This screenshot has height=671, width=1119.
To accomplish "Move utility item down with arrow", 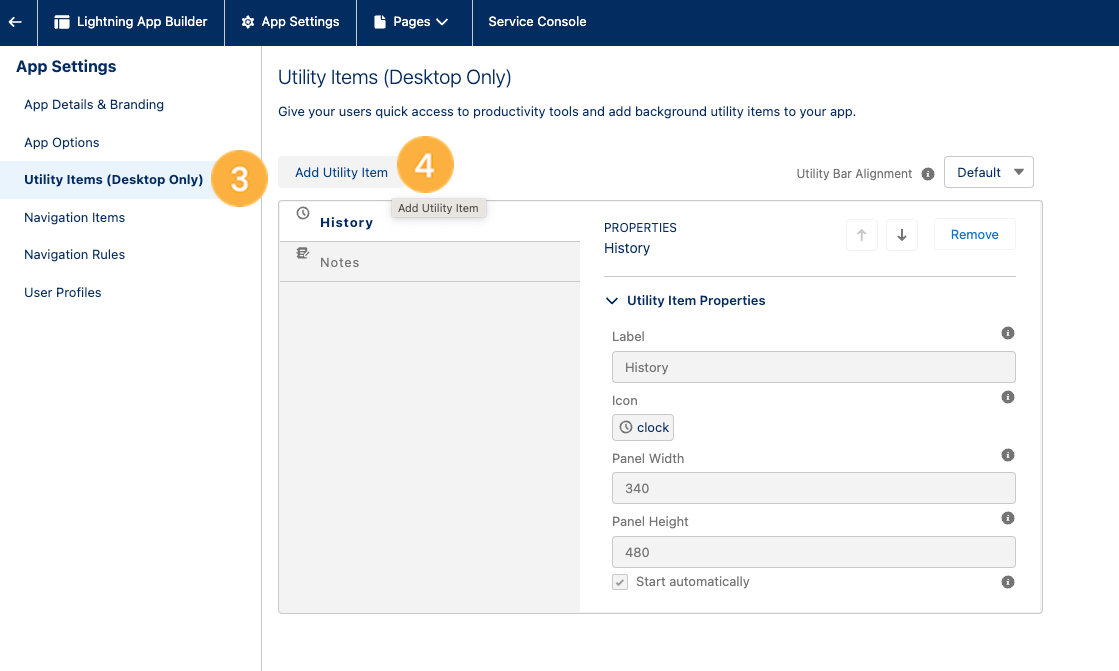I will tap(901, 235).
